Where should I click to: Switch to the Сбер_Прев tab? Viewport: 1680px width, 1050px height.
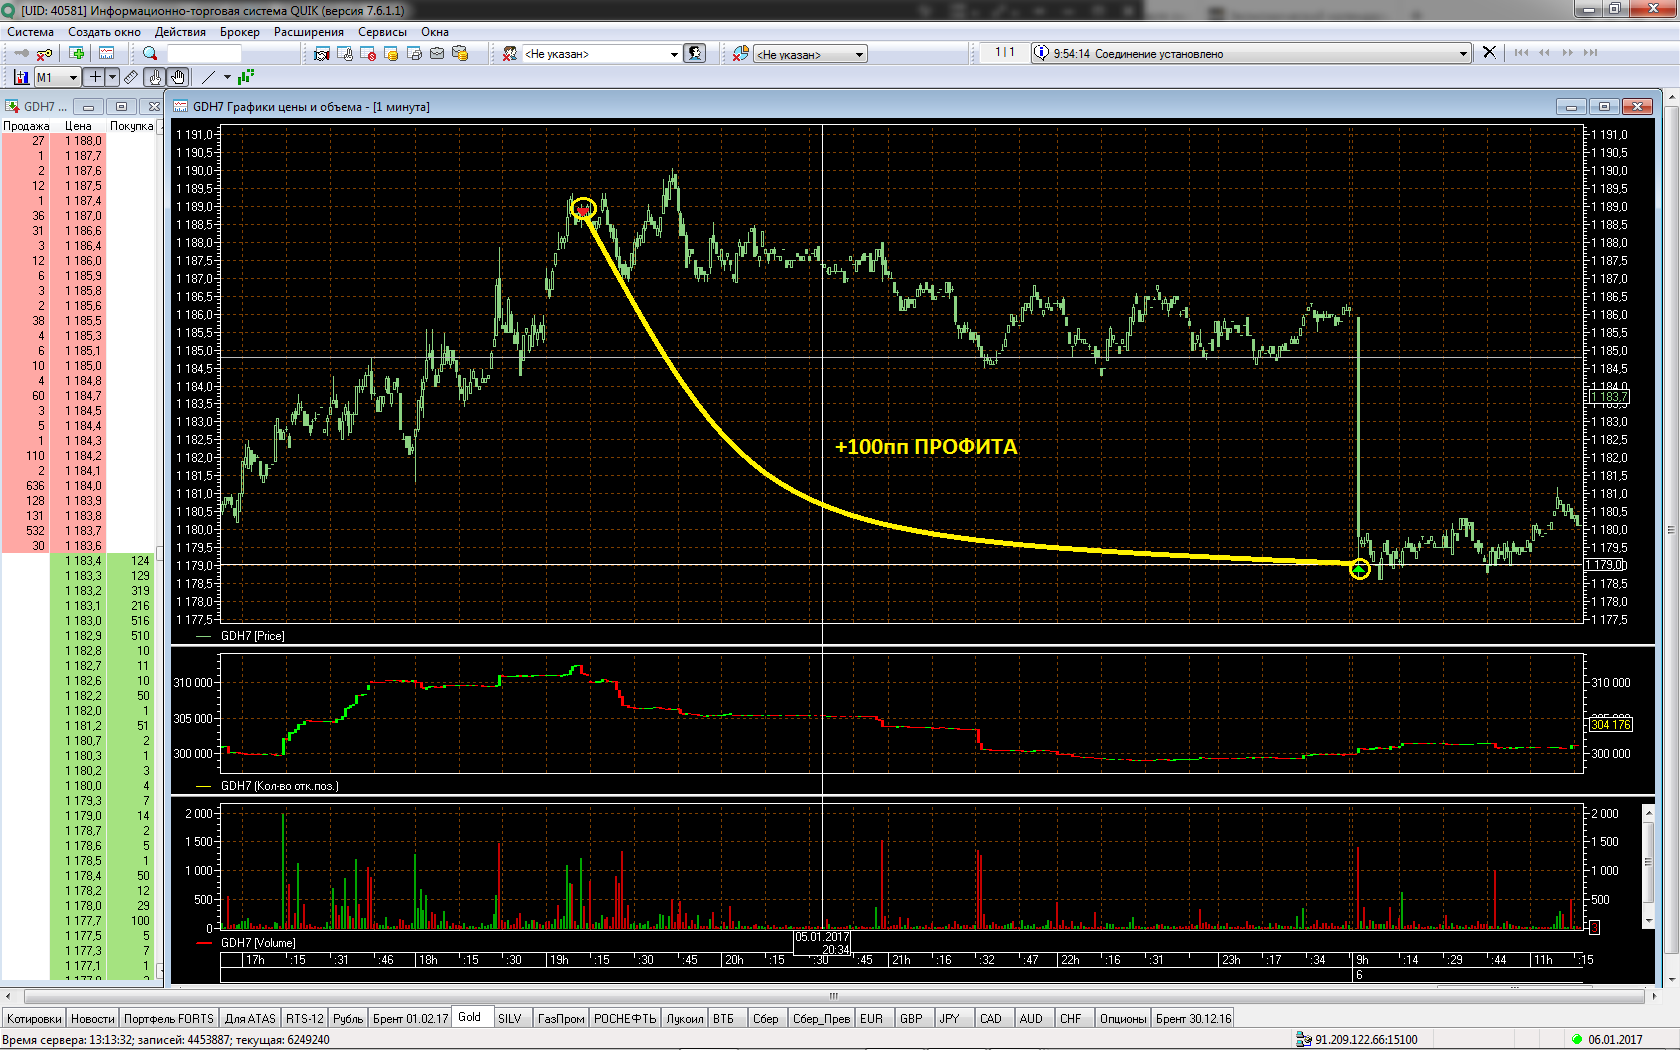(821, 1018)
